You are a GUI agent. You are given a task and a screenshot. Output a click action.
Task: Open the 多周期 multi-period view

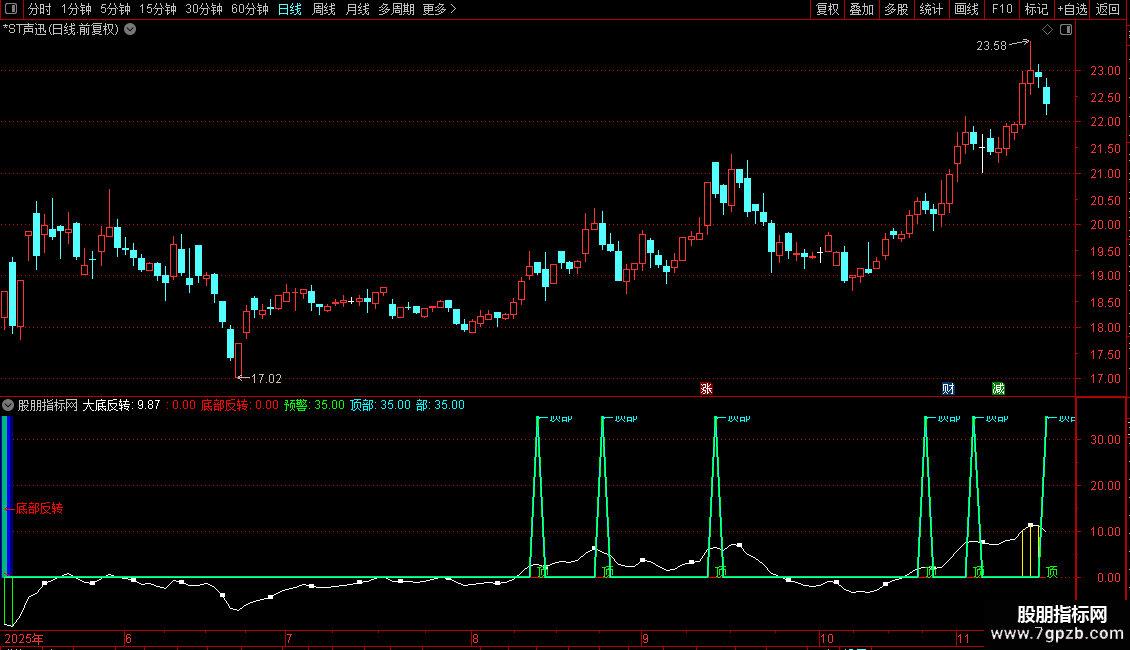(x=396, y=9)
